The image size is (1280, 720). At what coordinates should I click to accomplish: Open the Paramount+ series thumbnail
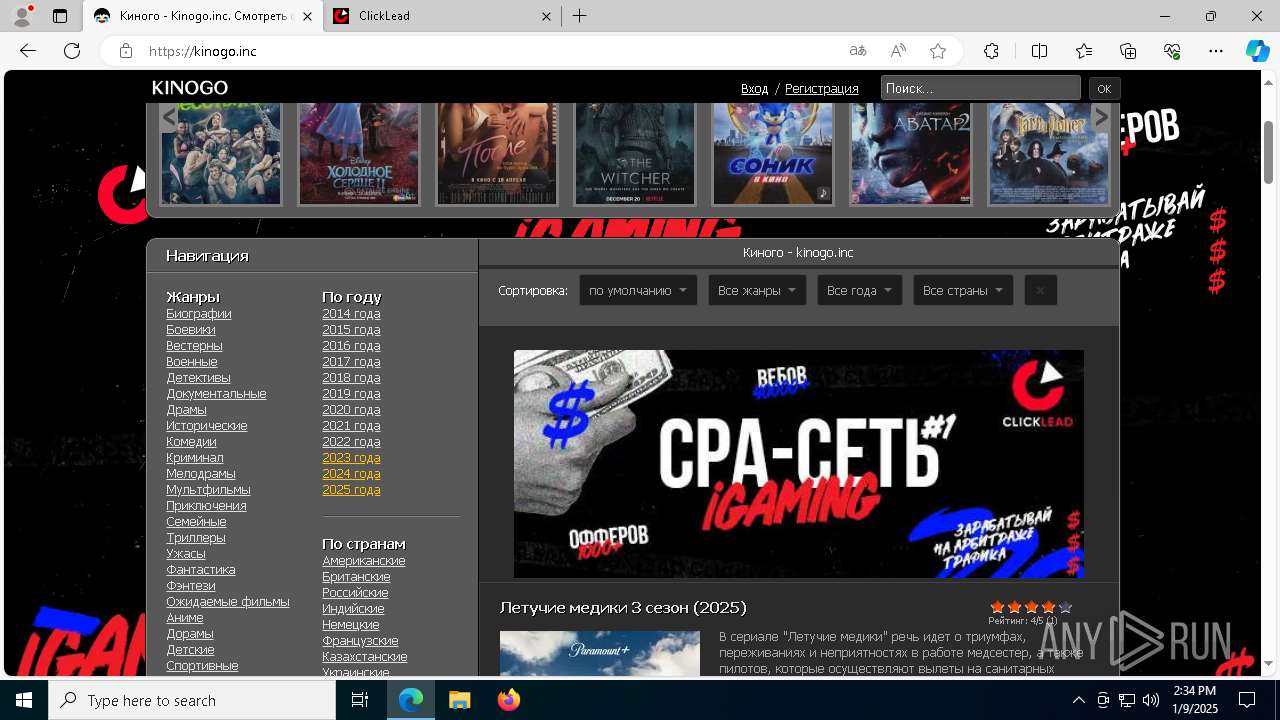(x=600, y=653)
